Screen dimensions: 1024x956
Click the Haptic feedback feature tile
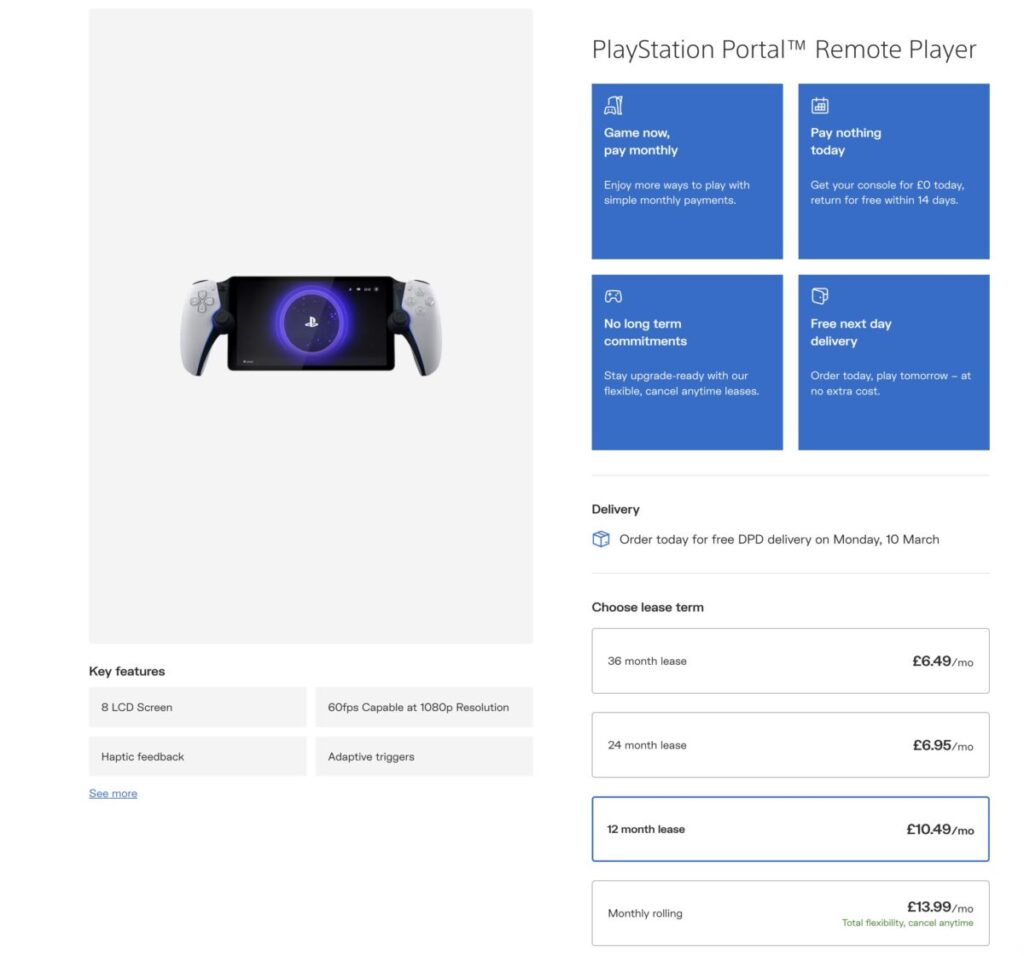coord(197,756)
